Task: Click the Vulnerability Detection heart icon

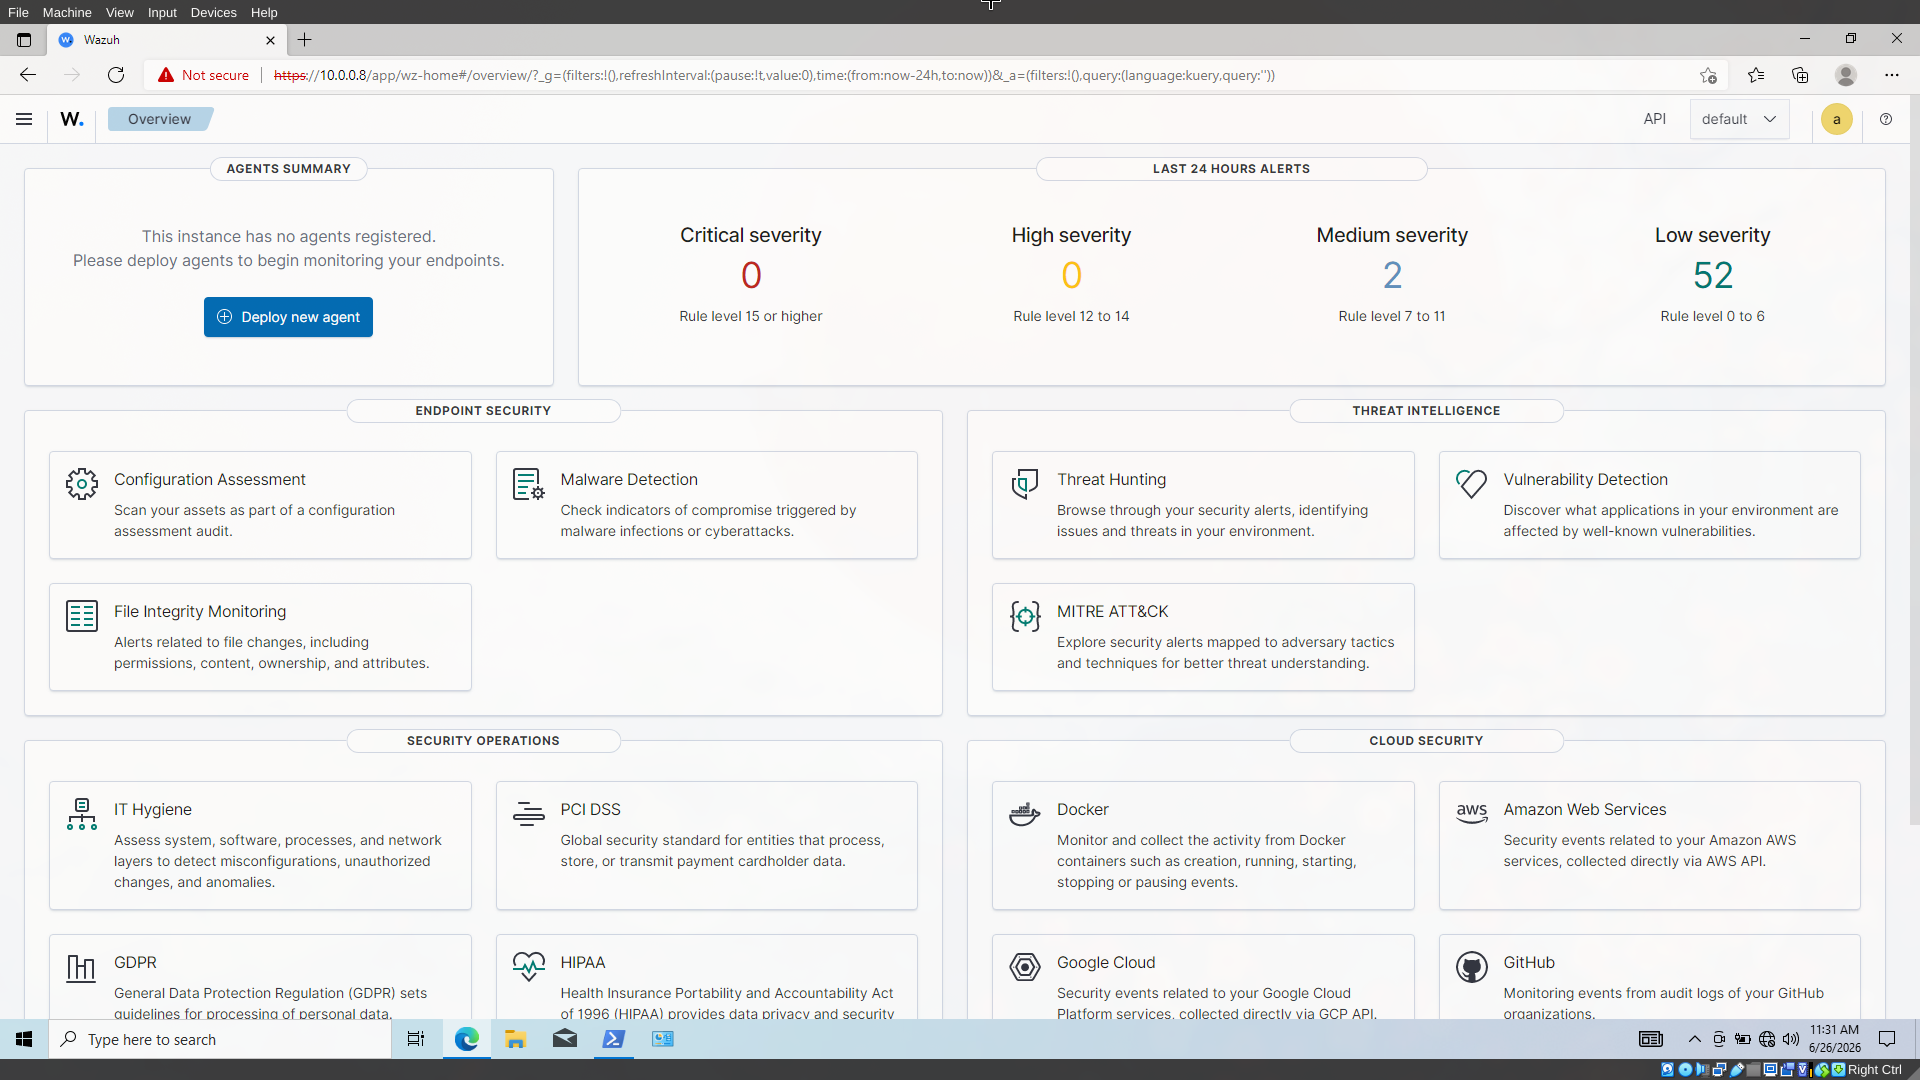Action: point(1471,484)
